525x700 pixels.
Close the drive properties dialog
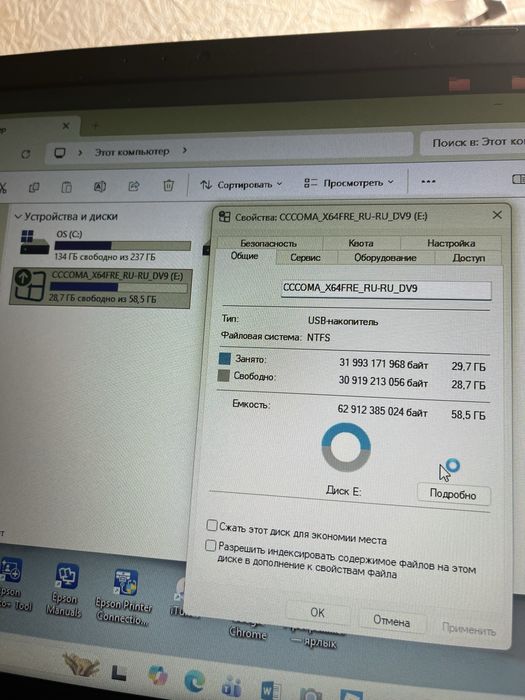[x=497, y=215]
